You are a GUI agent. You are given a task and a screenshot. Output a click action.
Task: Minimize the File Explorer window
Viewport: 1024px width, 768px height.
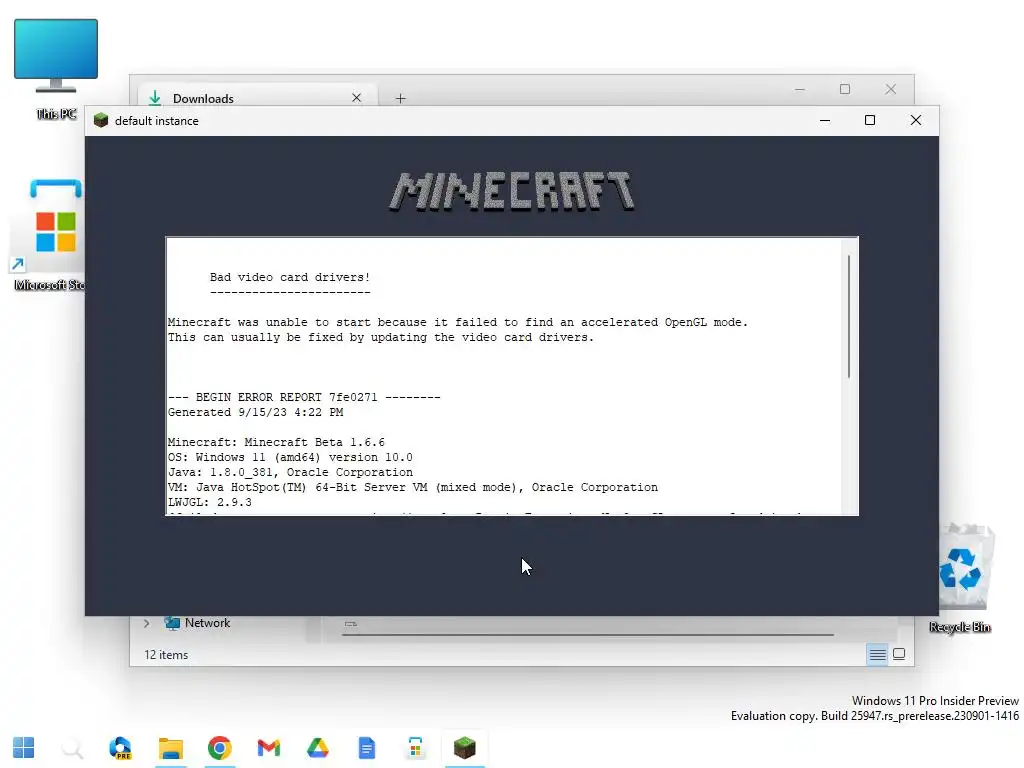(800, 89)
